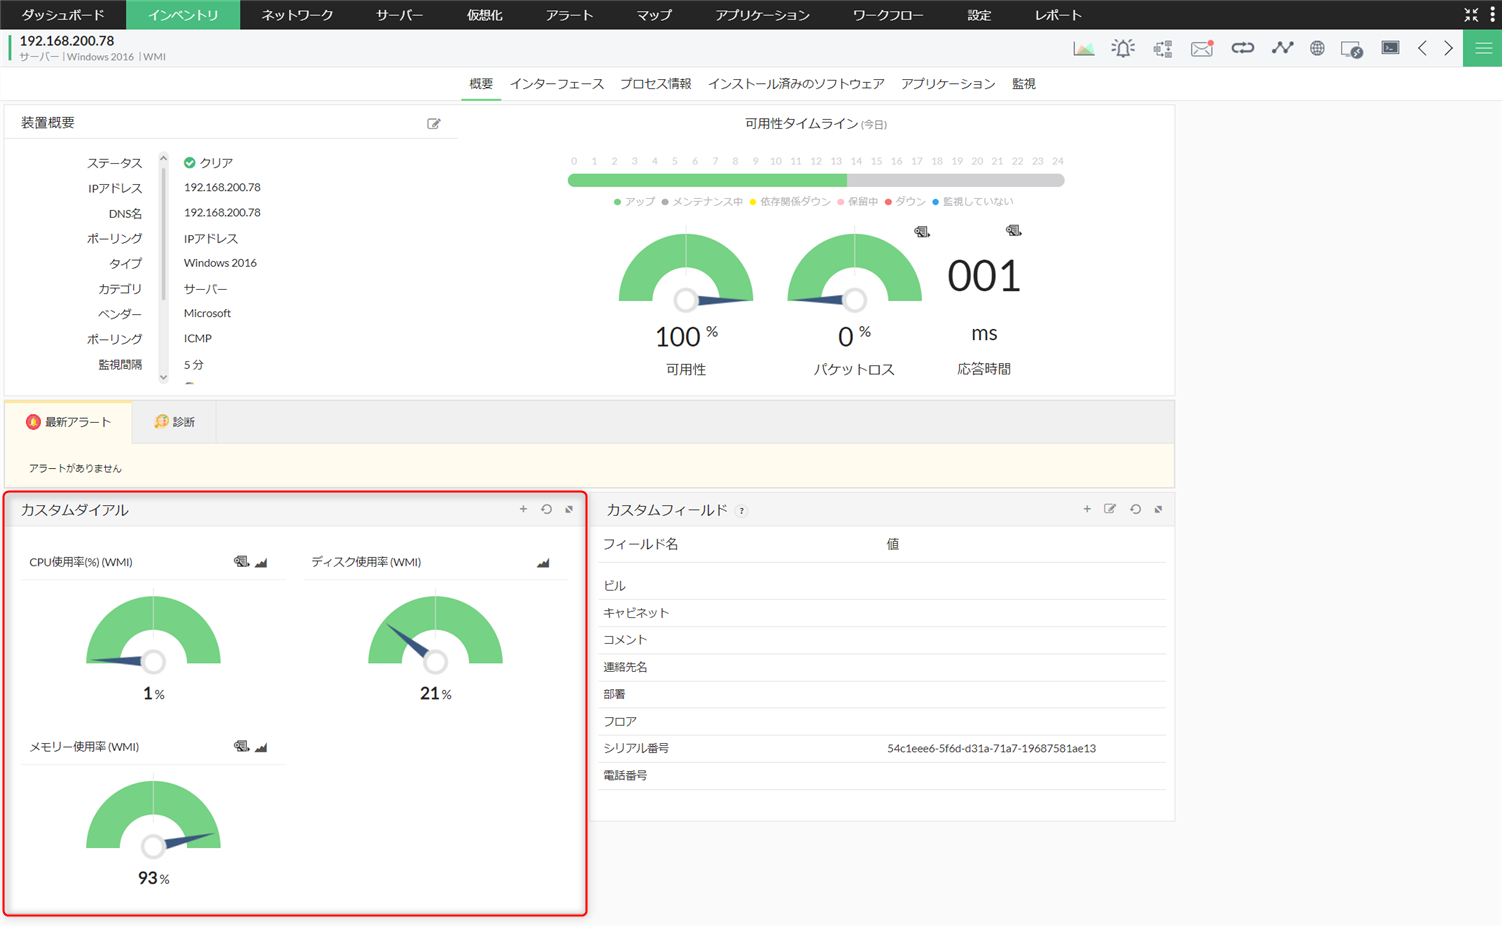This screenshot has height=927, width=1502.
Task: Select the 診断 tab
Action: 174,422
